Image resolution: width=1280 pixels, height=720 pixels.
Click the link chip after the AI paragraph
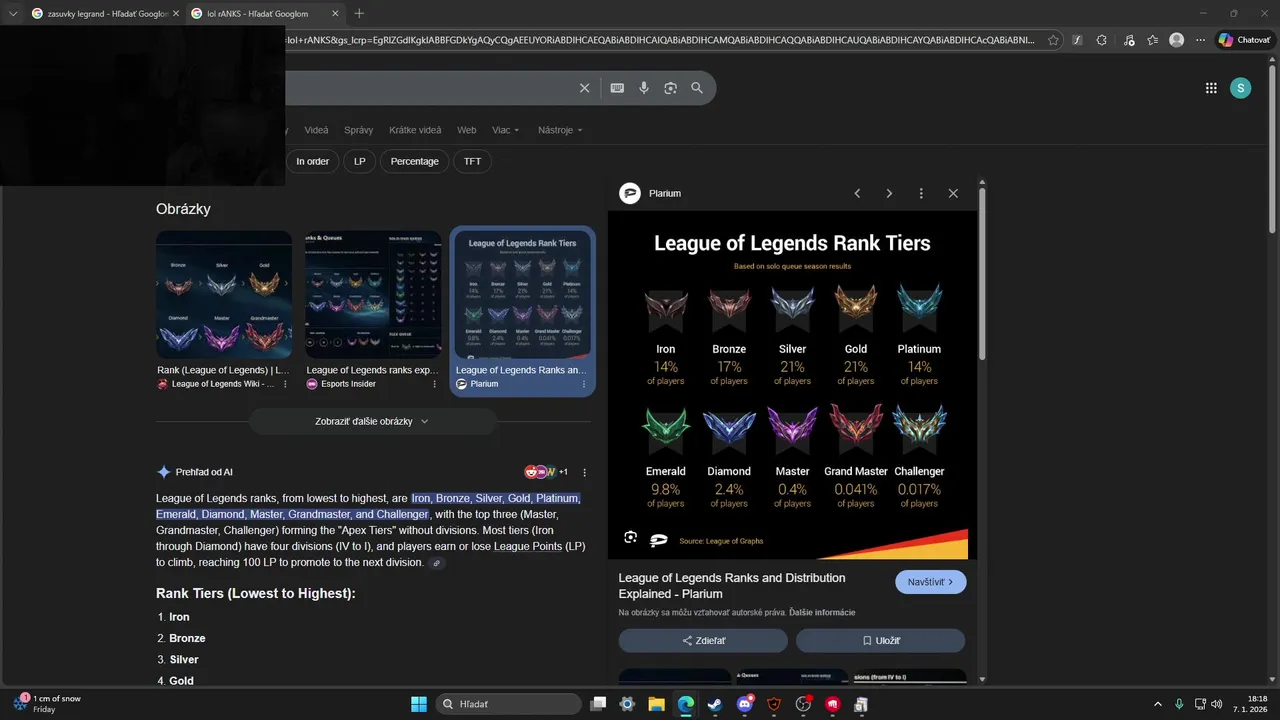436,563
